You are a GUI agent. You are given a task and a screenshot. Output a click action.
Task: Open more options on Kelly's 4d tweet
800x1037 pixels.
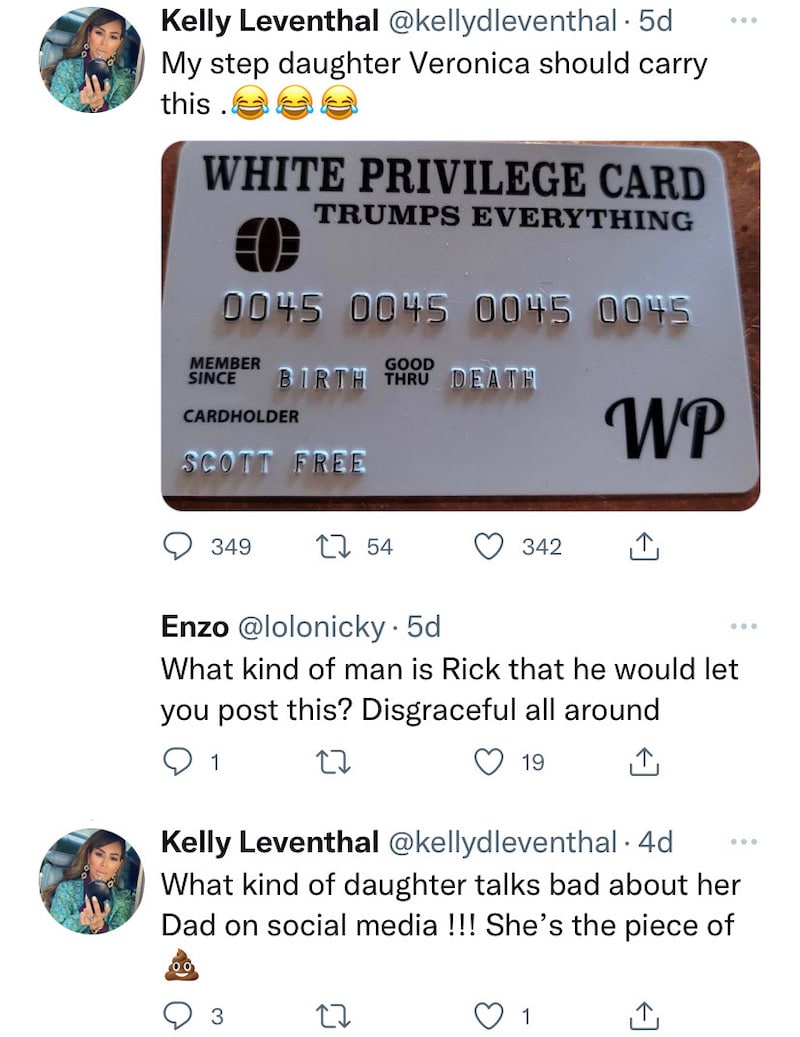[x=744, y=841]
